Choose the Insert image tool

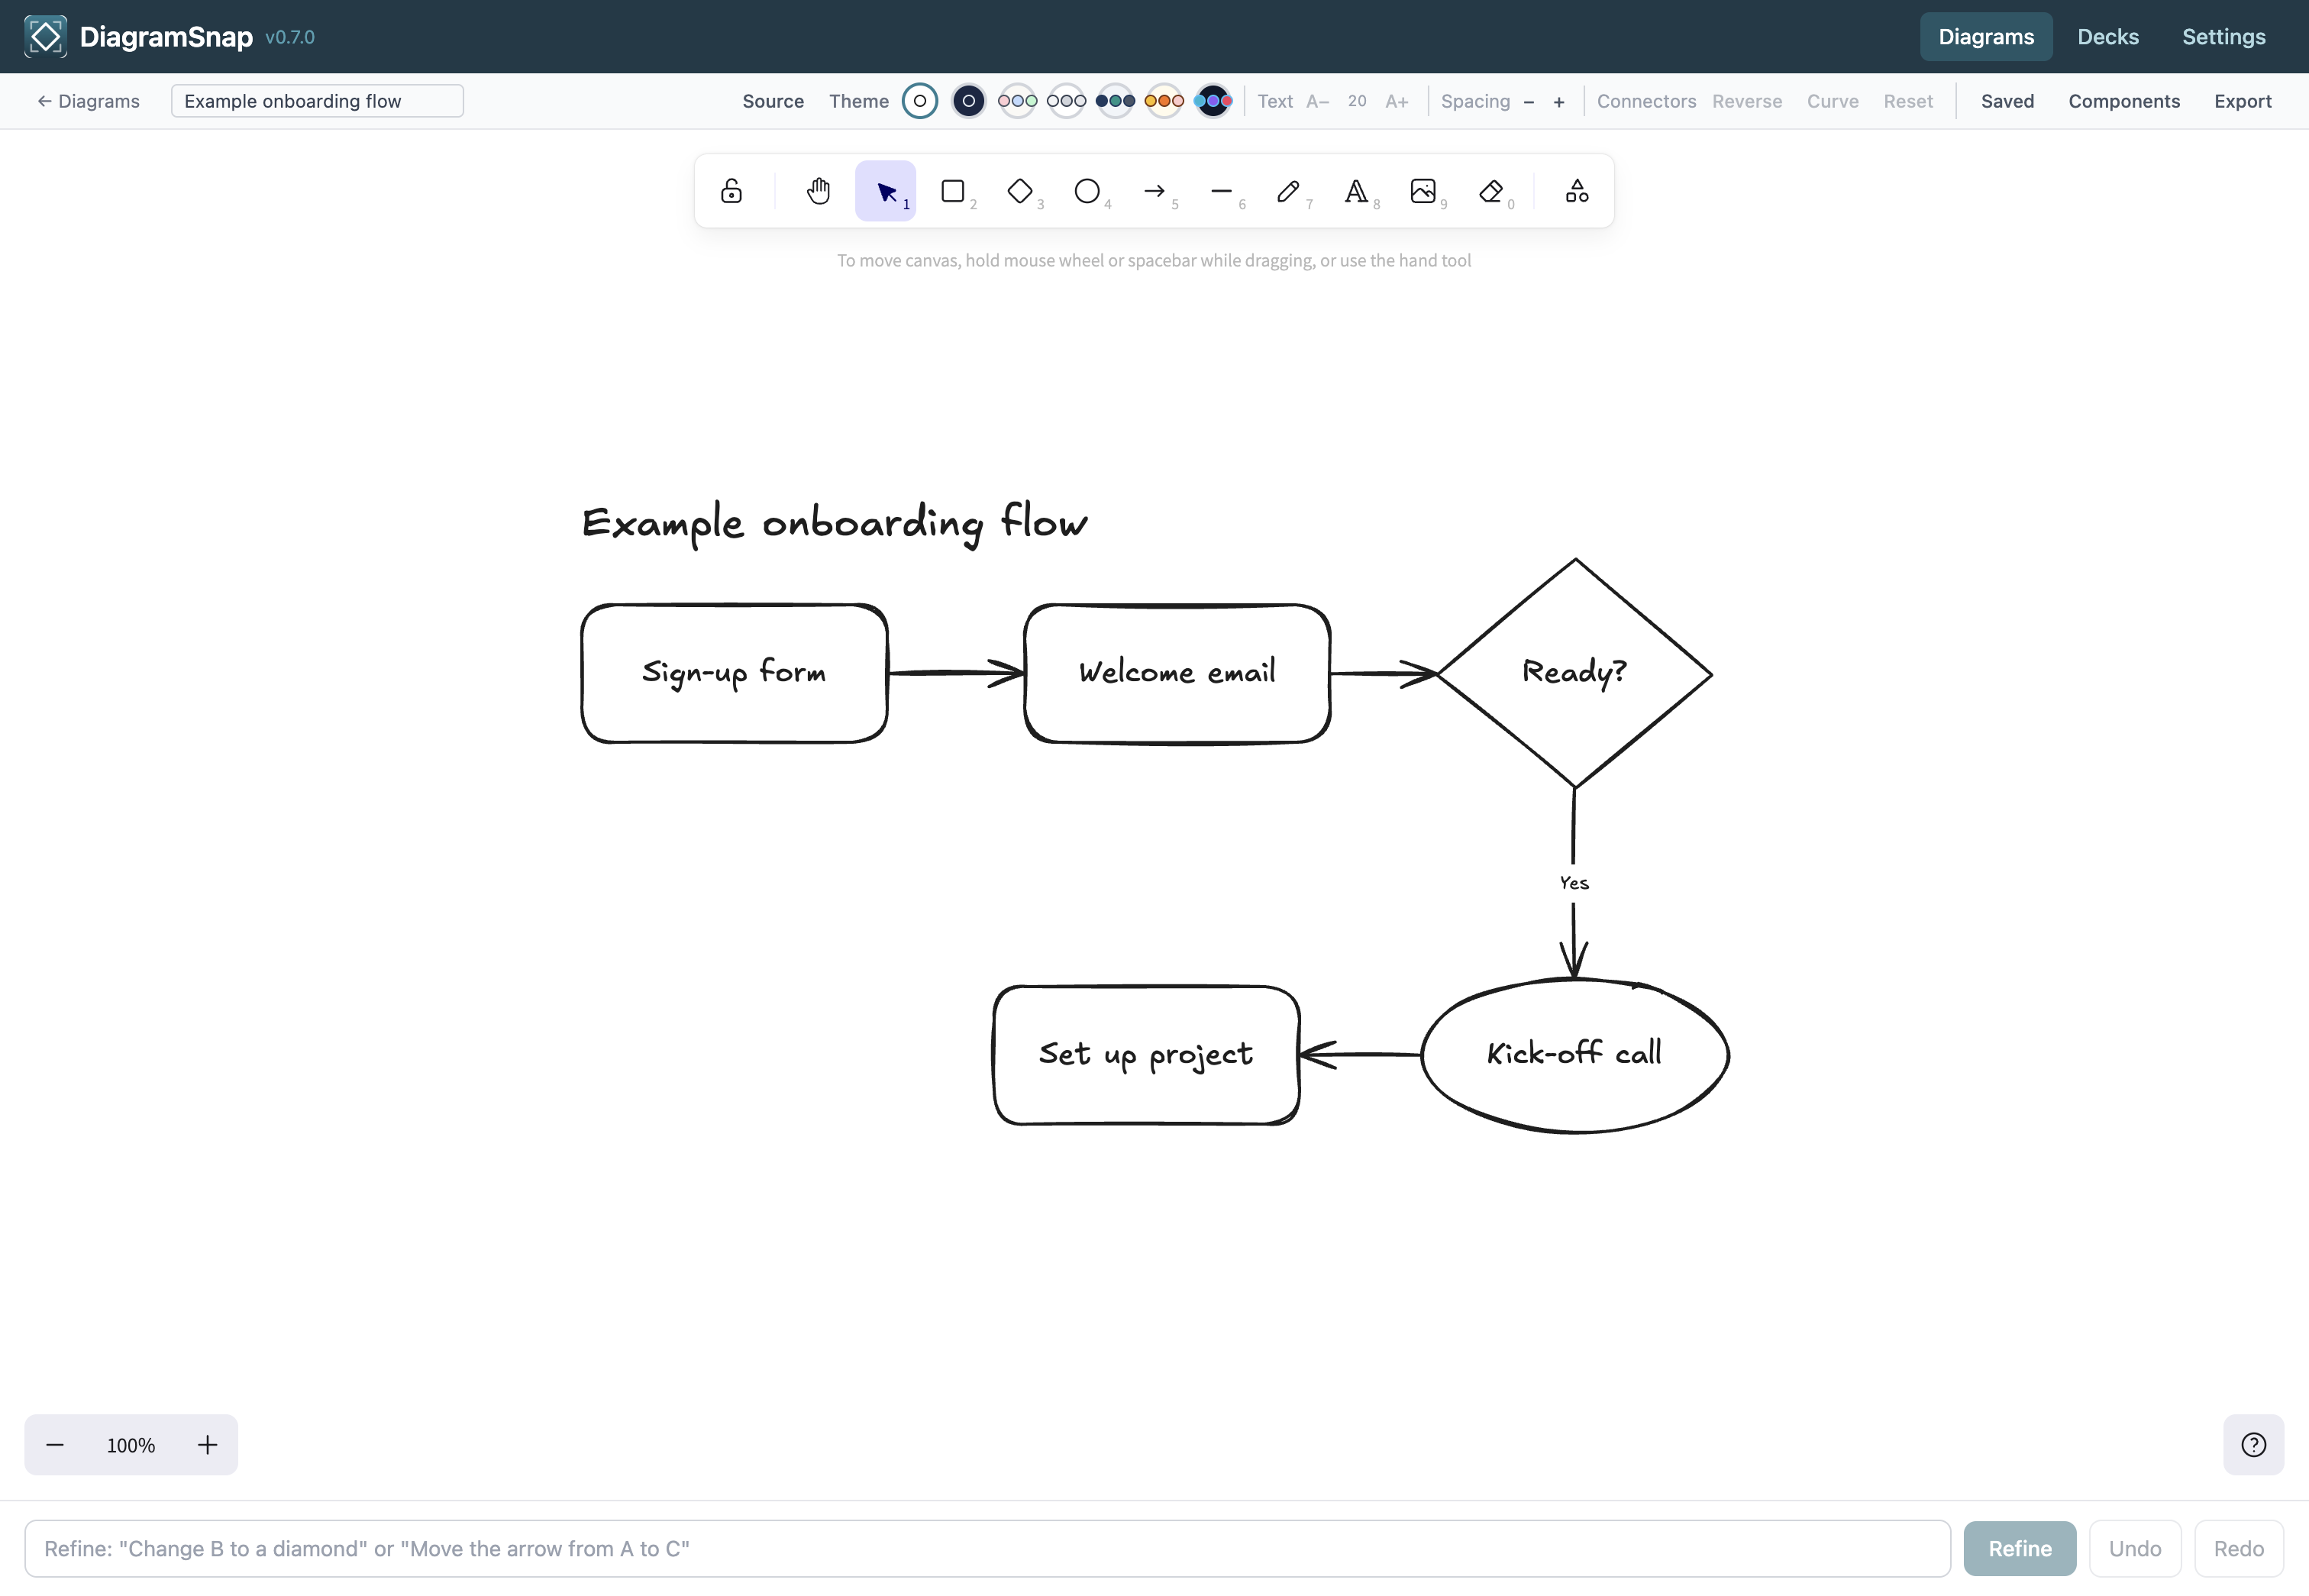pyautogui.click(x=1423, y=191)
